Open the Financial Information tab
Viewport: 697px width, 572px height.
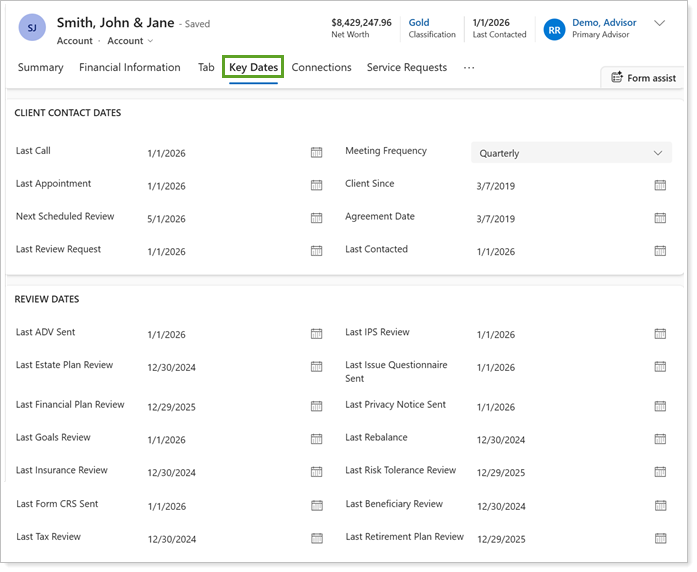pos(130,68)
